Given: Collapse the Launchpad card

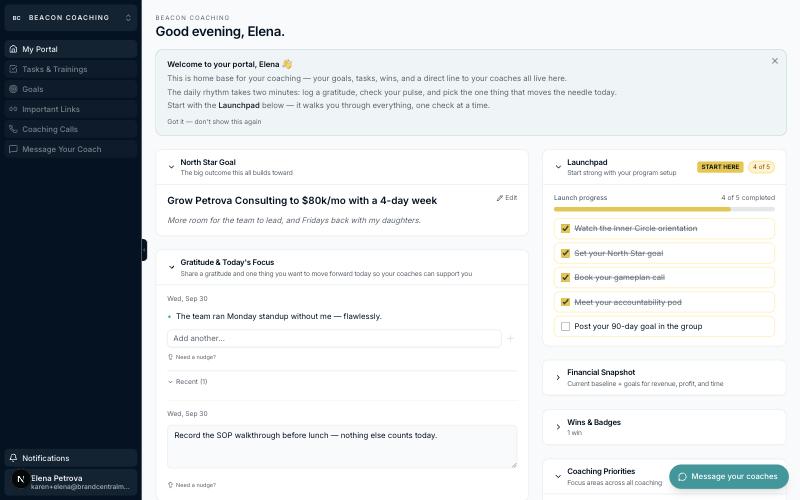Looking at the screenshot, I should (x=558, y=167).
